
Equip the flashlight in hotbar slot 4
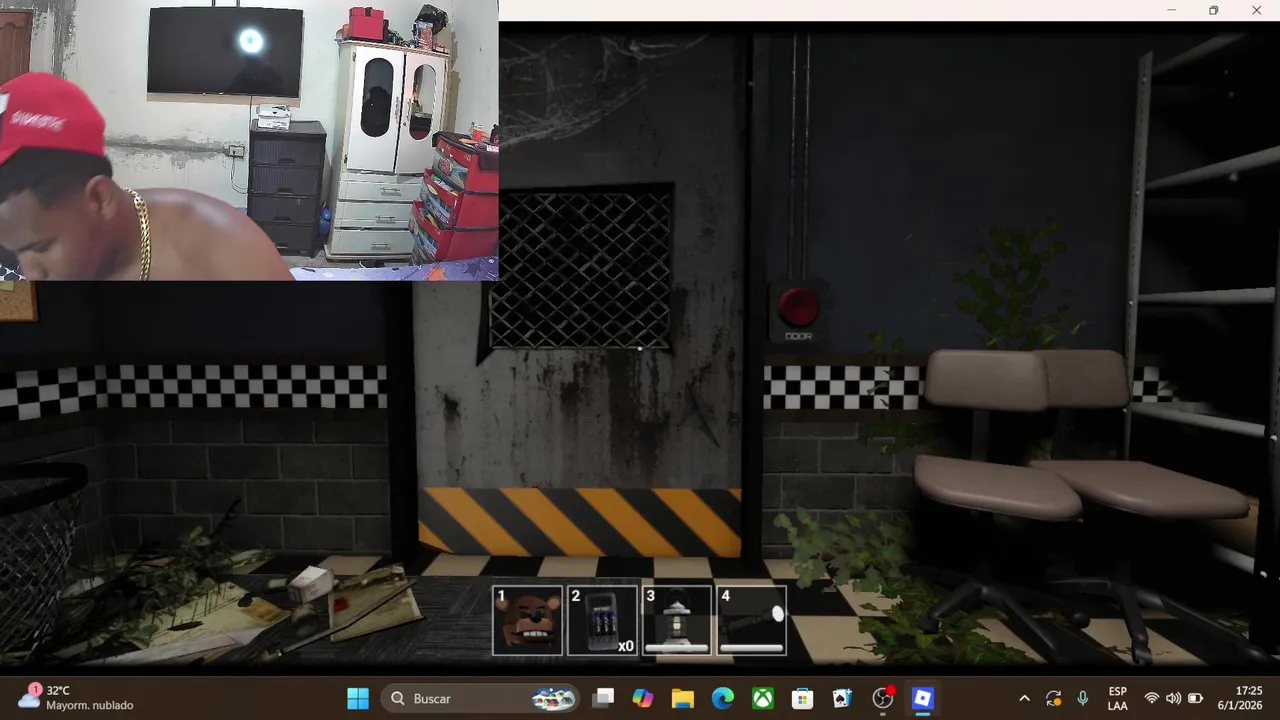[x=752, y=620]
